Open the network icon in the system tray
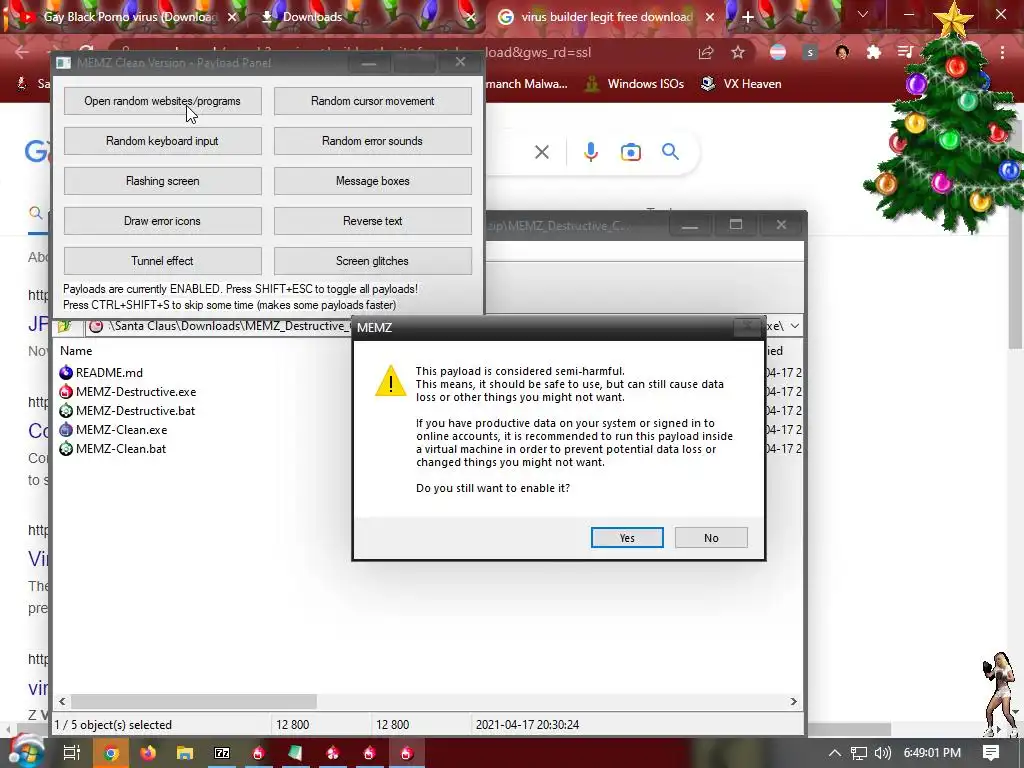Viewport: 1024px width, 768px height. (x=859, y=753)
